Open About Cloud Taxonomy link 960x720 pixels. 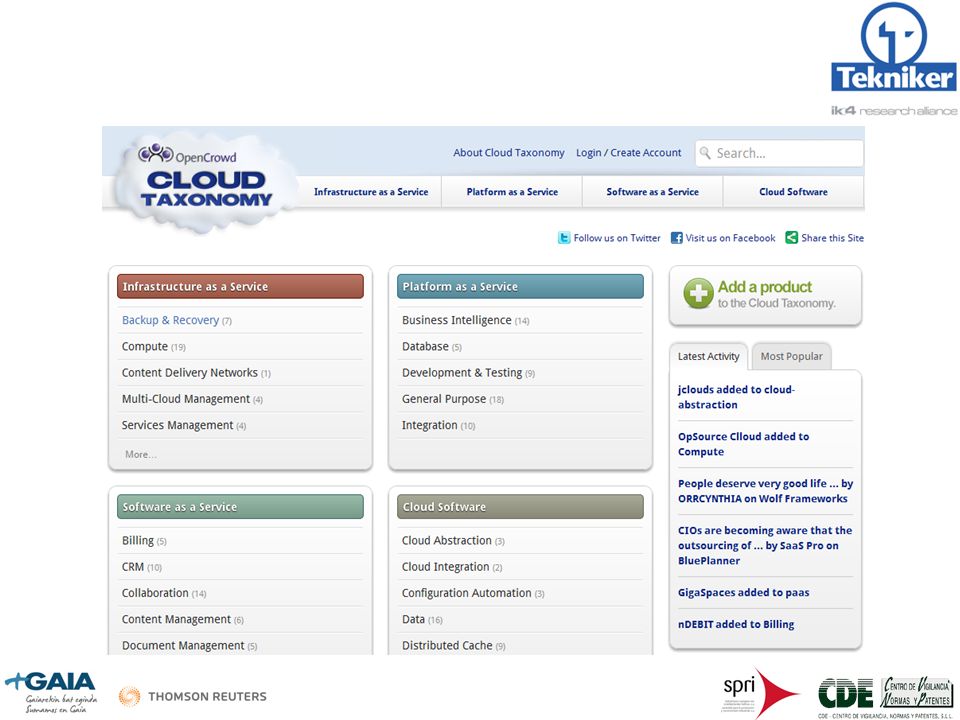509,152
